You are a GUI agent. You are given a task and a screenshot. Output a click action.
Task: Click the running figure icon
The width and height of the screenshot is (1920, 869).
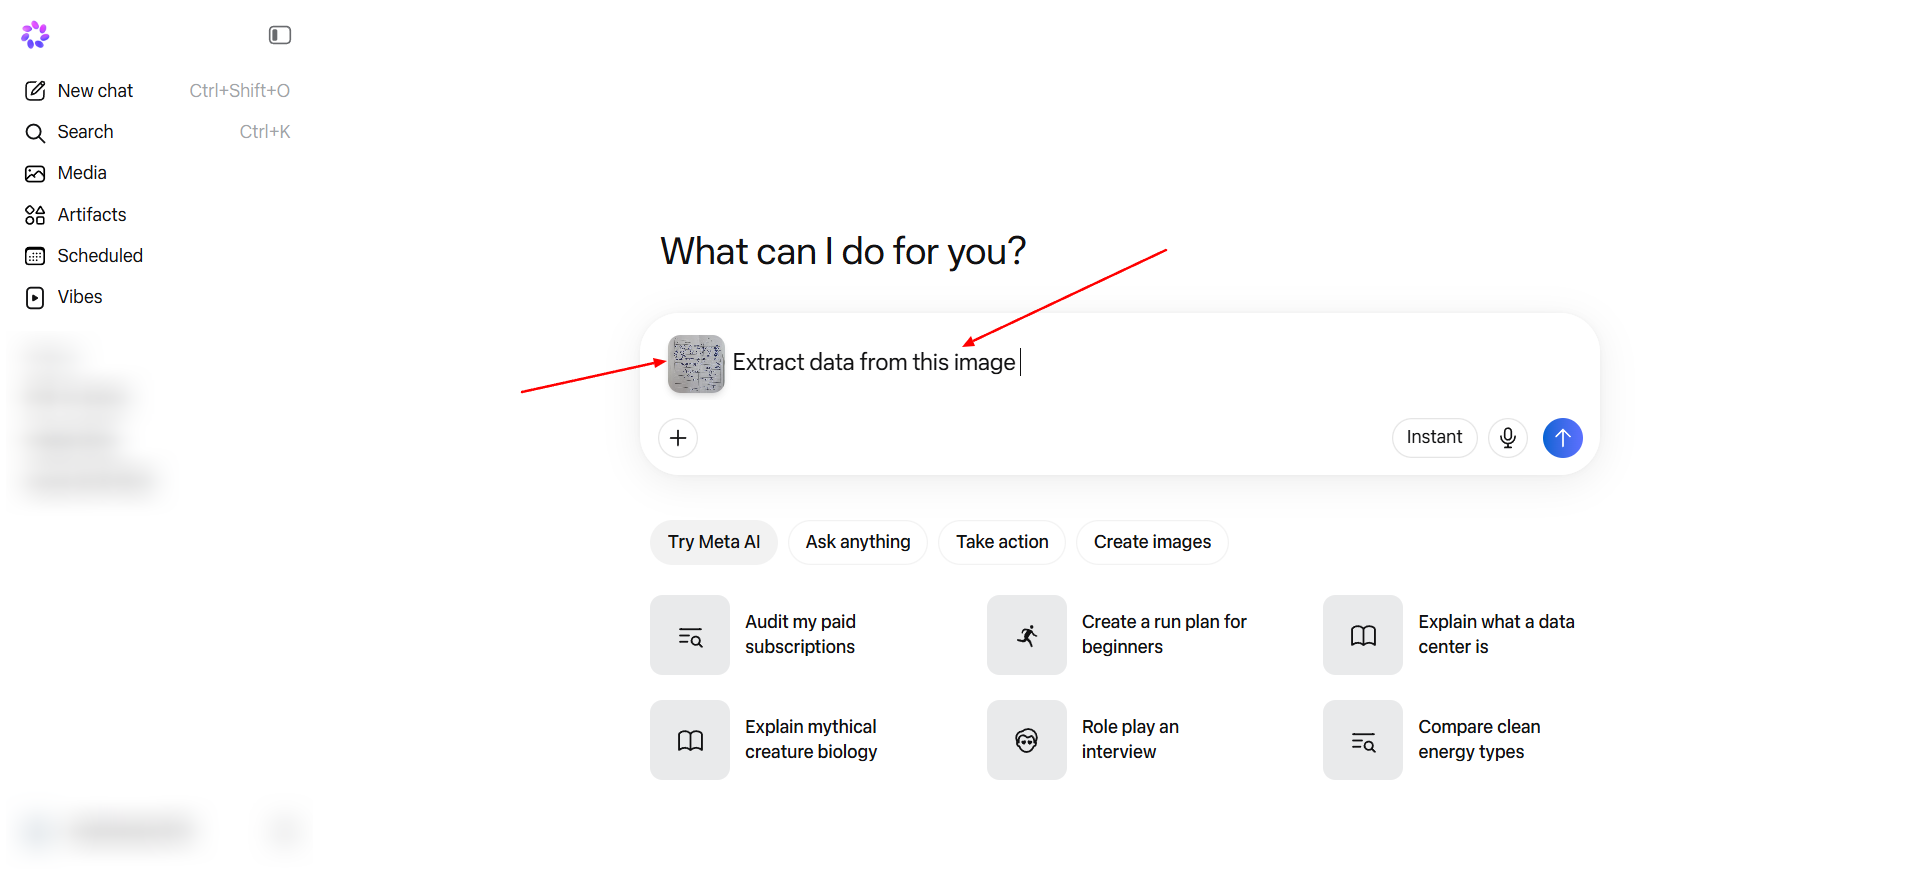[x=1027, y=635]
